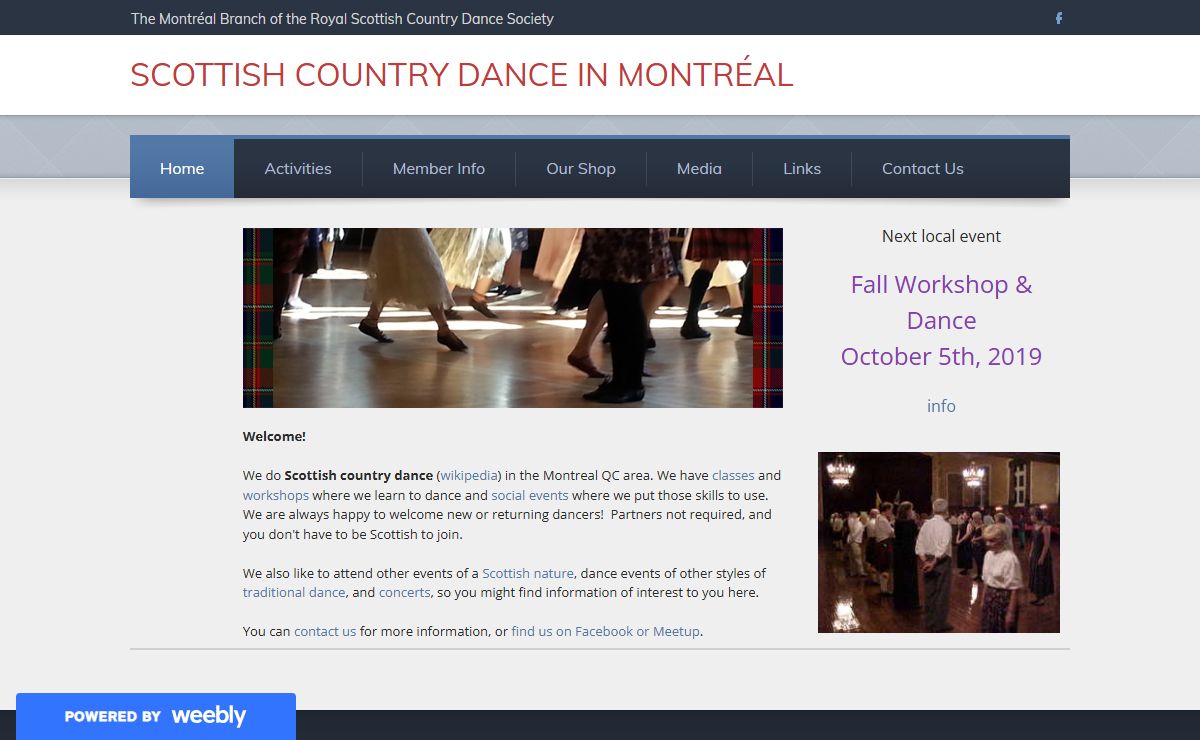Follow the workshops link
This screenshot has height=740, width=1200.
pos(276,495)
